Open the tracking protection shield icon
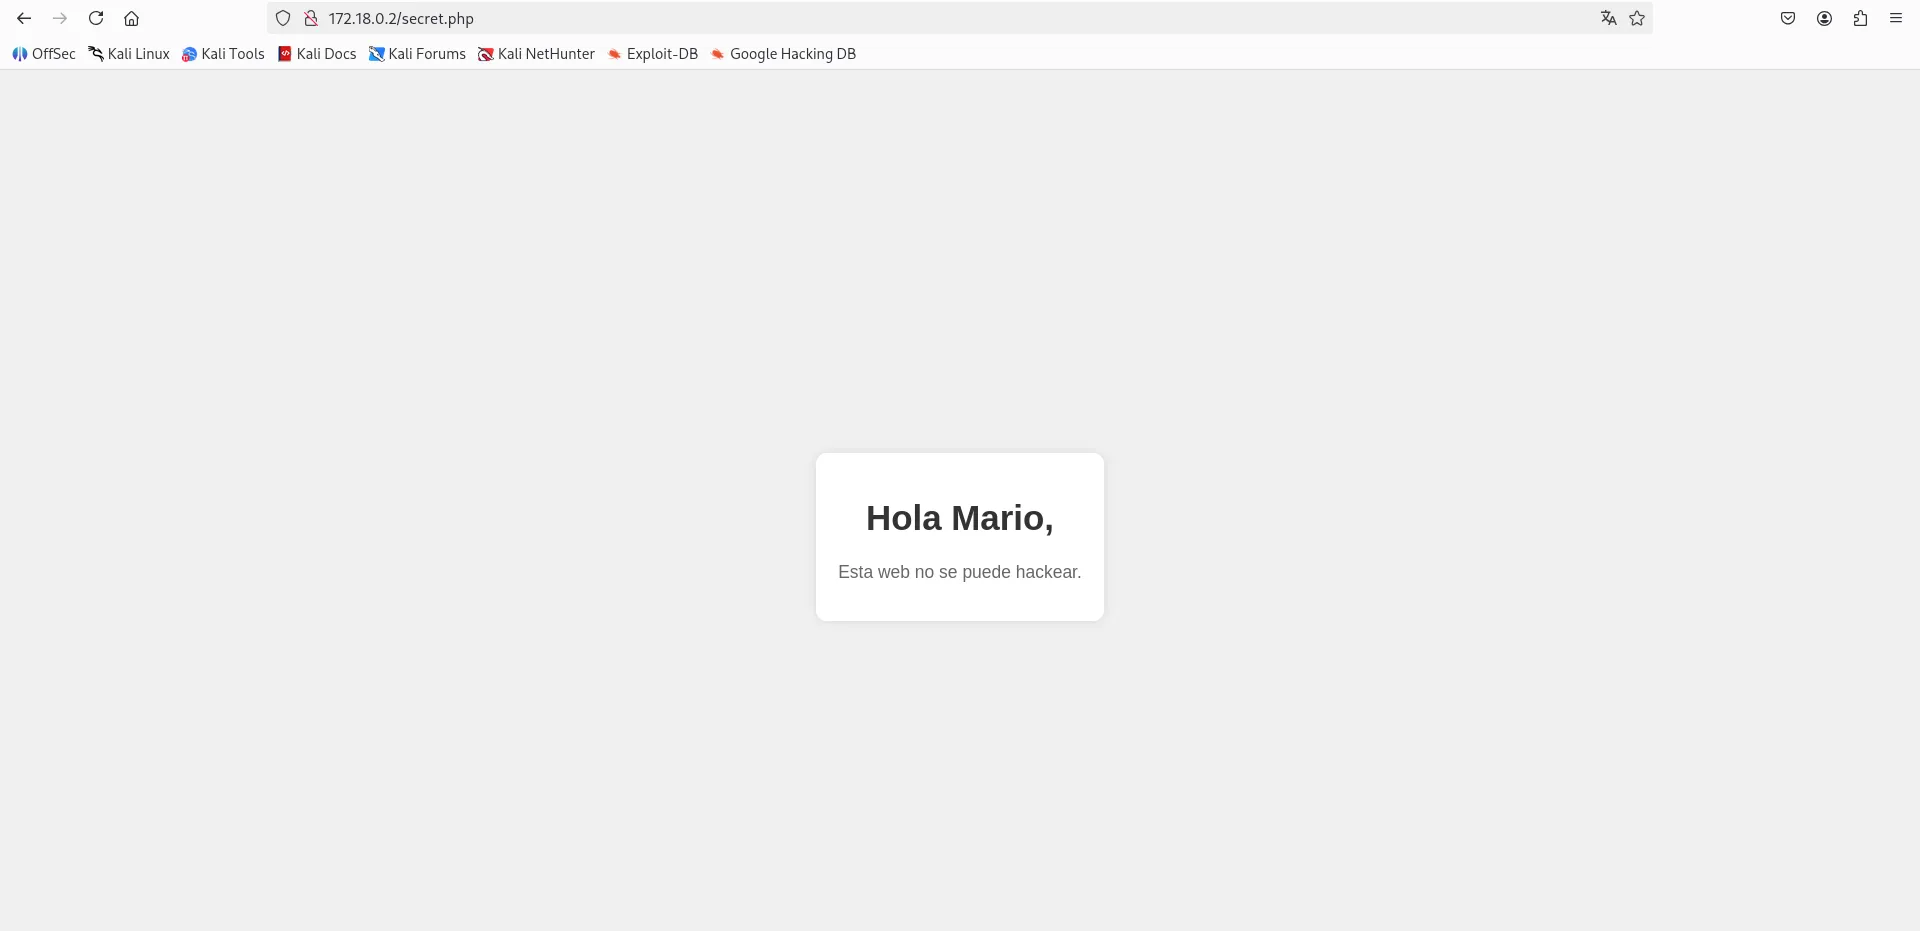This screenshot has width=1920, height=931. (283, 18)
